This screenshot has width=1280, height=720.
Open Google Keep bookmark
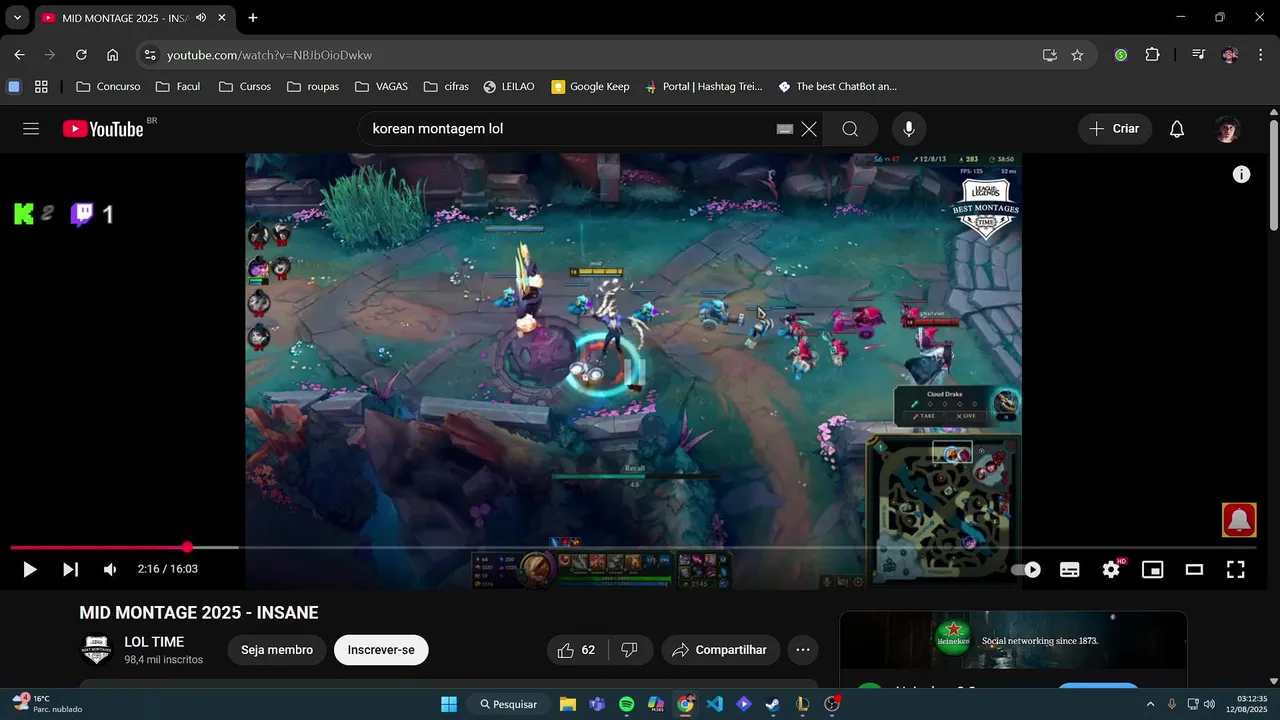[x=590, y=86]
